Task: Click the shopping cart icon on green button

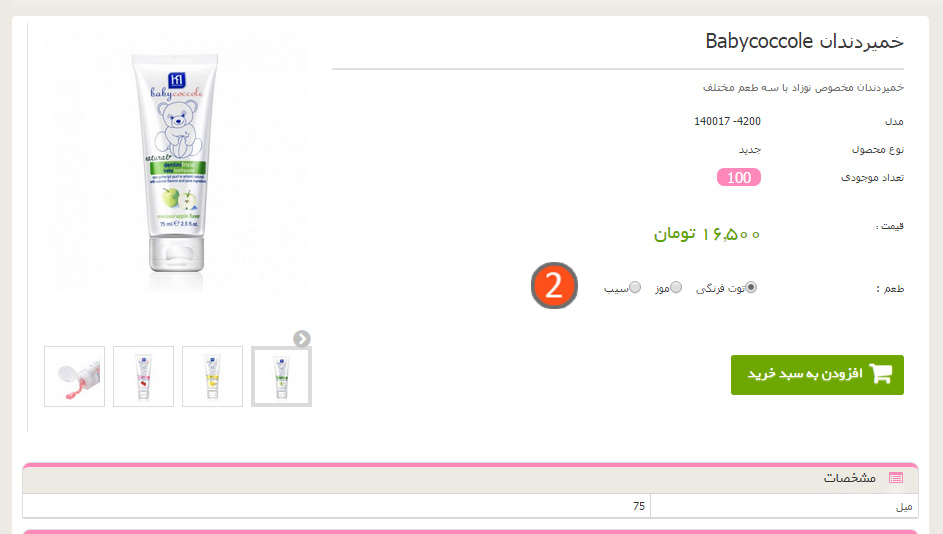Action: pos(880,374)
